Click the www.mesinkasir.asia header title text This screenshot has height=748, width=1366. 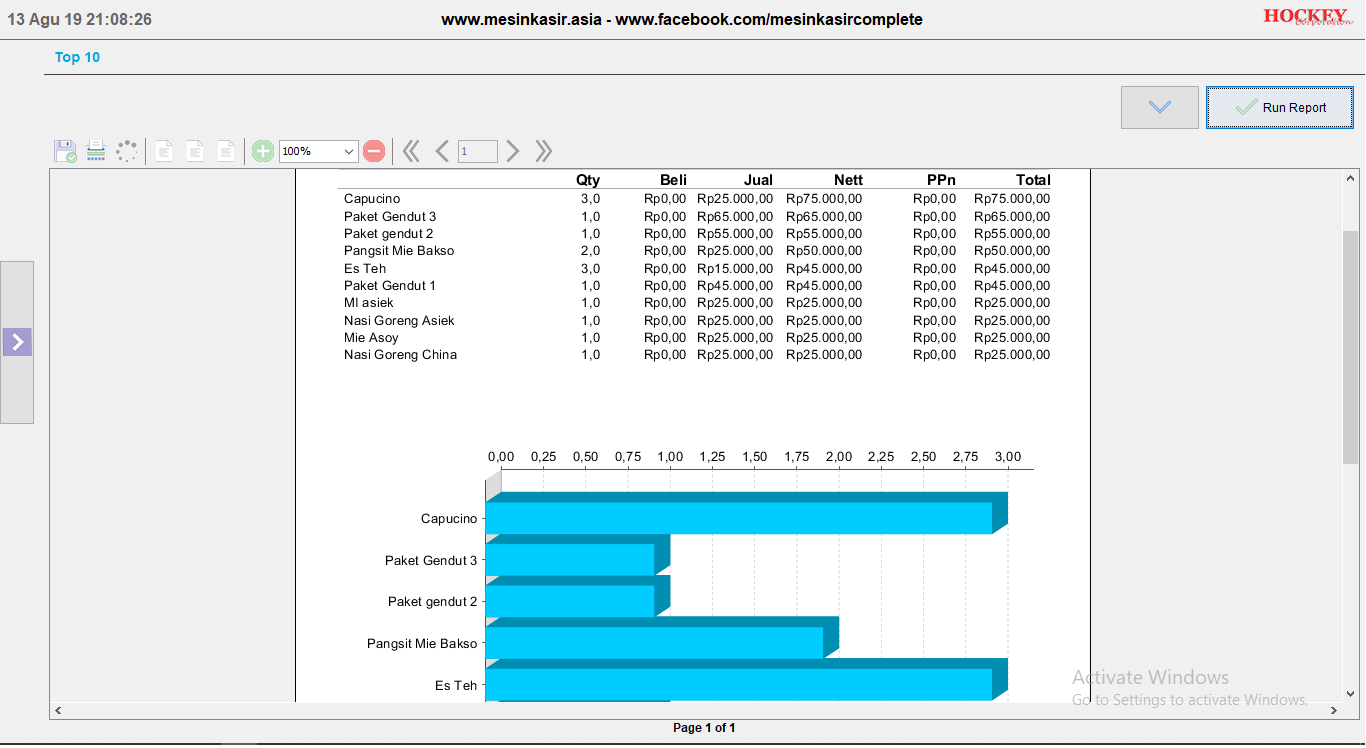[x=682, y=19]
